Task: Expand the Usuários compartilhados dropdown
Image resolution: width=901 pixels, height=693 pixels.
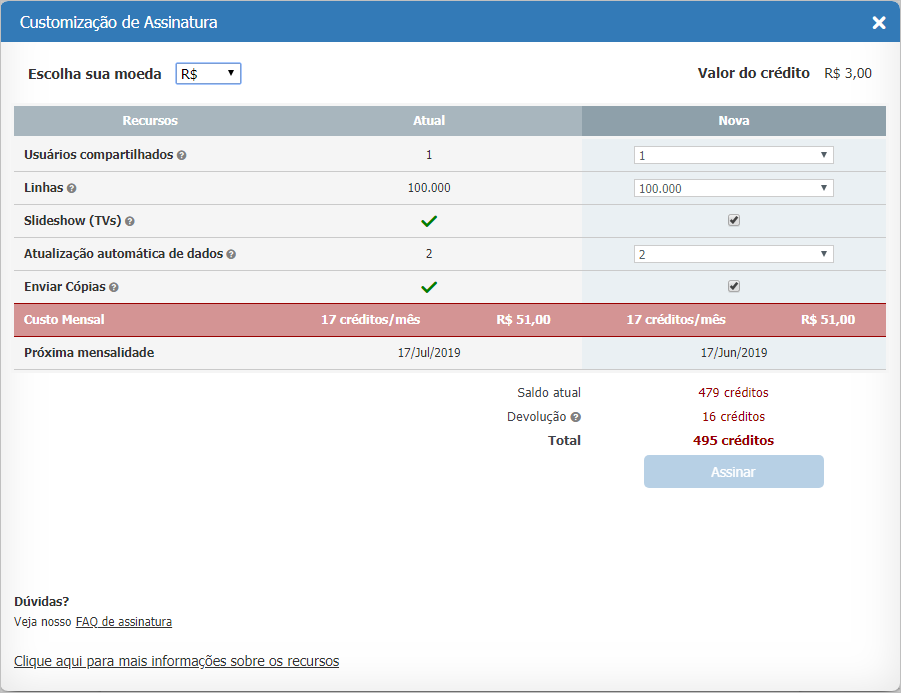Action: [733, 154]
